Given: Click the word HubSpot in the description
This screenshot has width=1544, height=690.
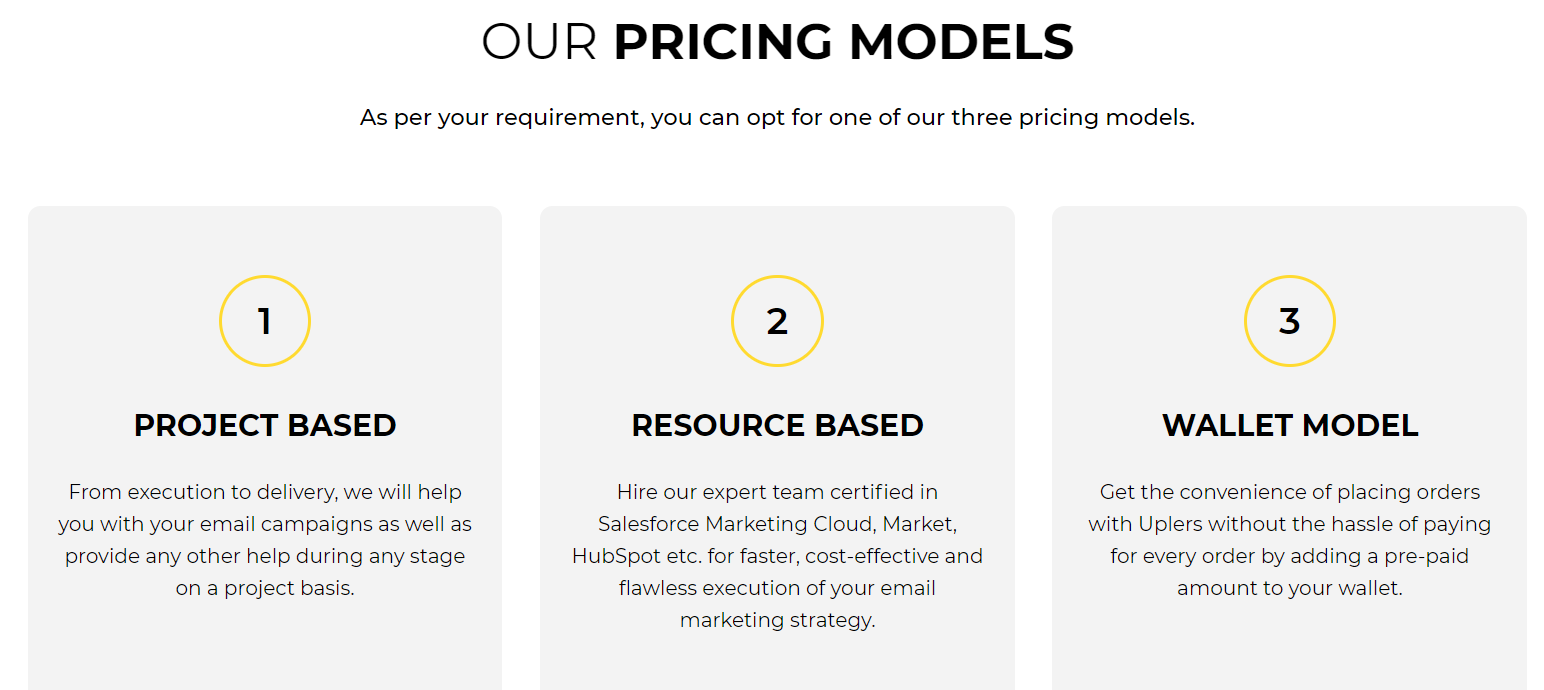Looking at the screenshot, I should click(x=616, y=556).
